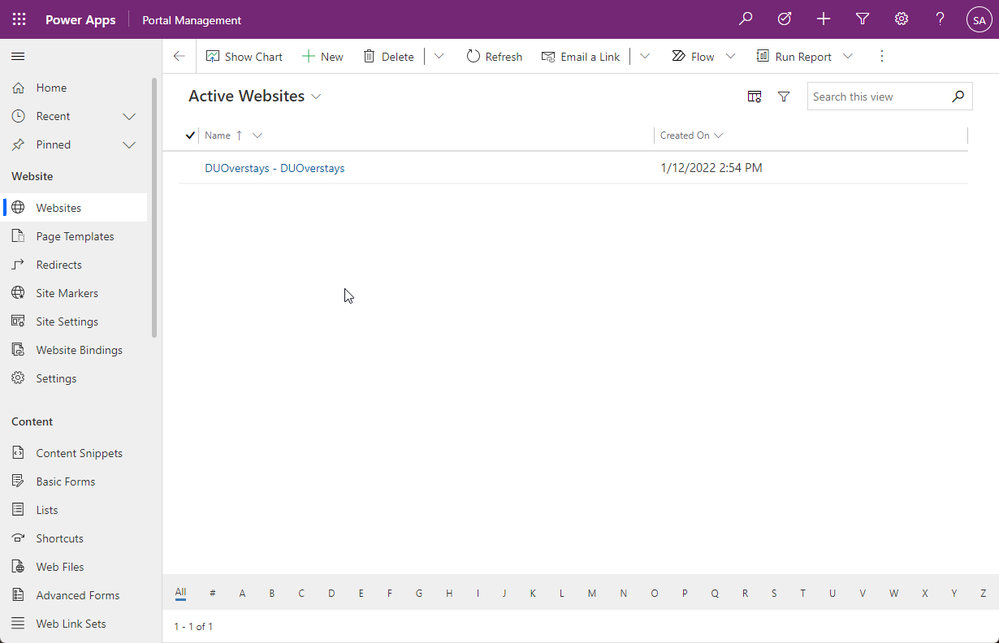
Task: Click the plus quick create icon
Action: coord(823,19)
